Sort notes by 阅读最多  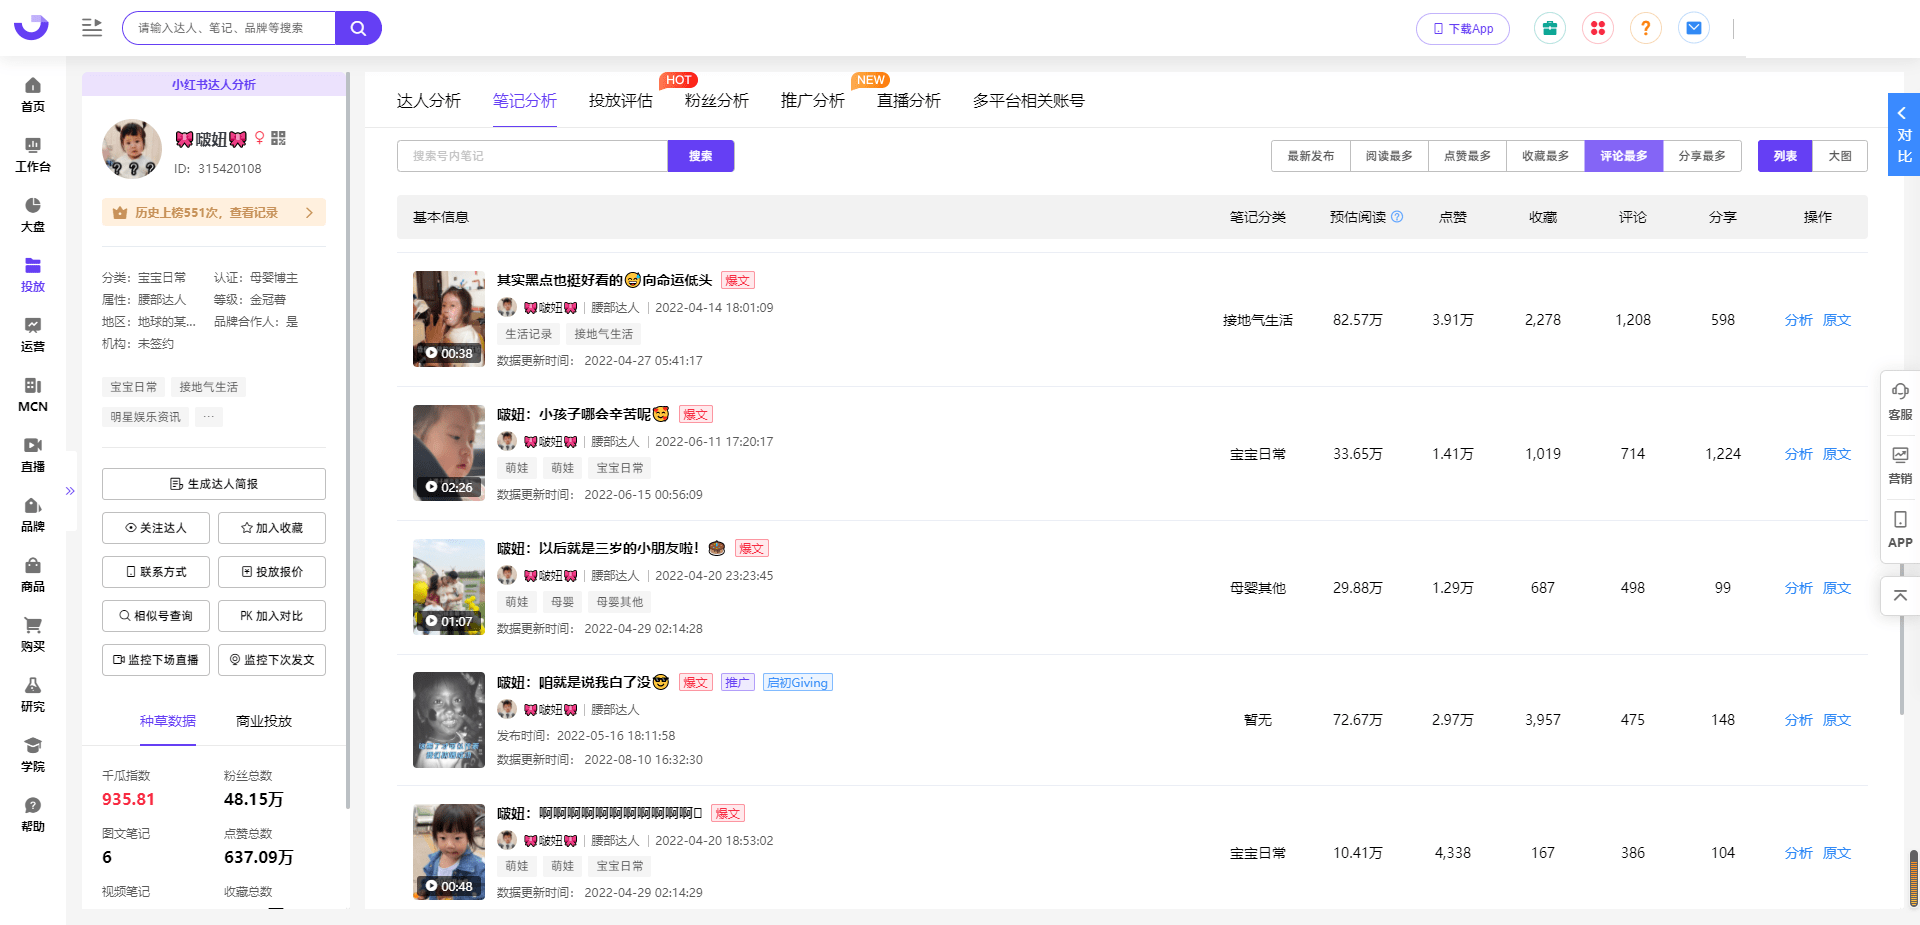[1389, 156]
